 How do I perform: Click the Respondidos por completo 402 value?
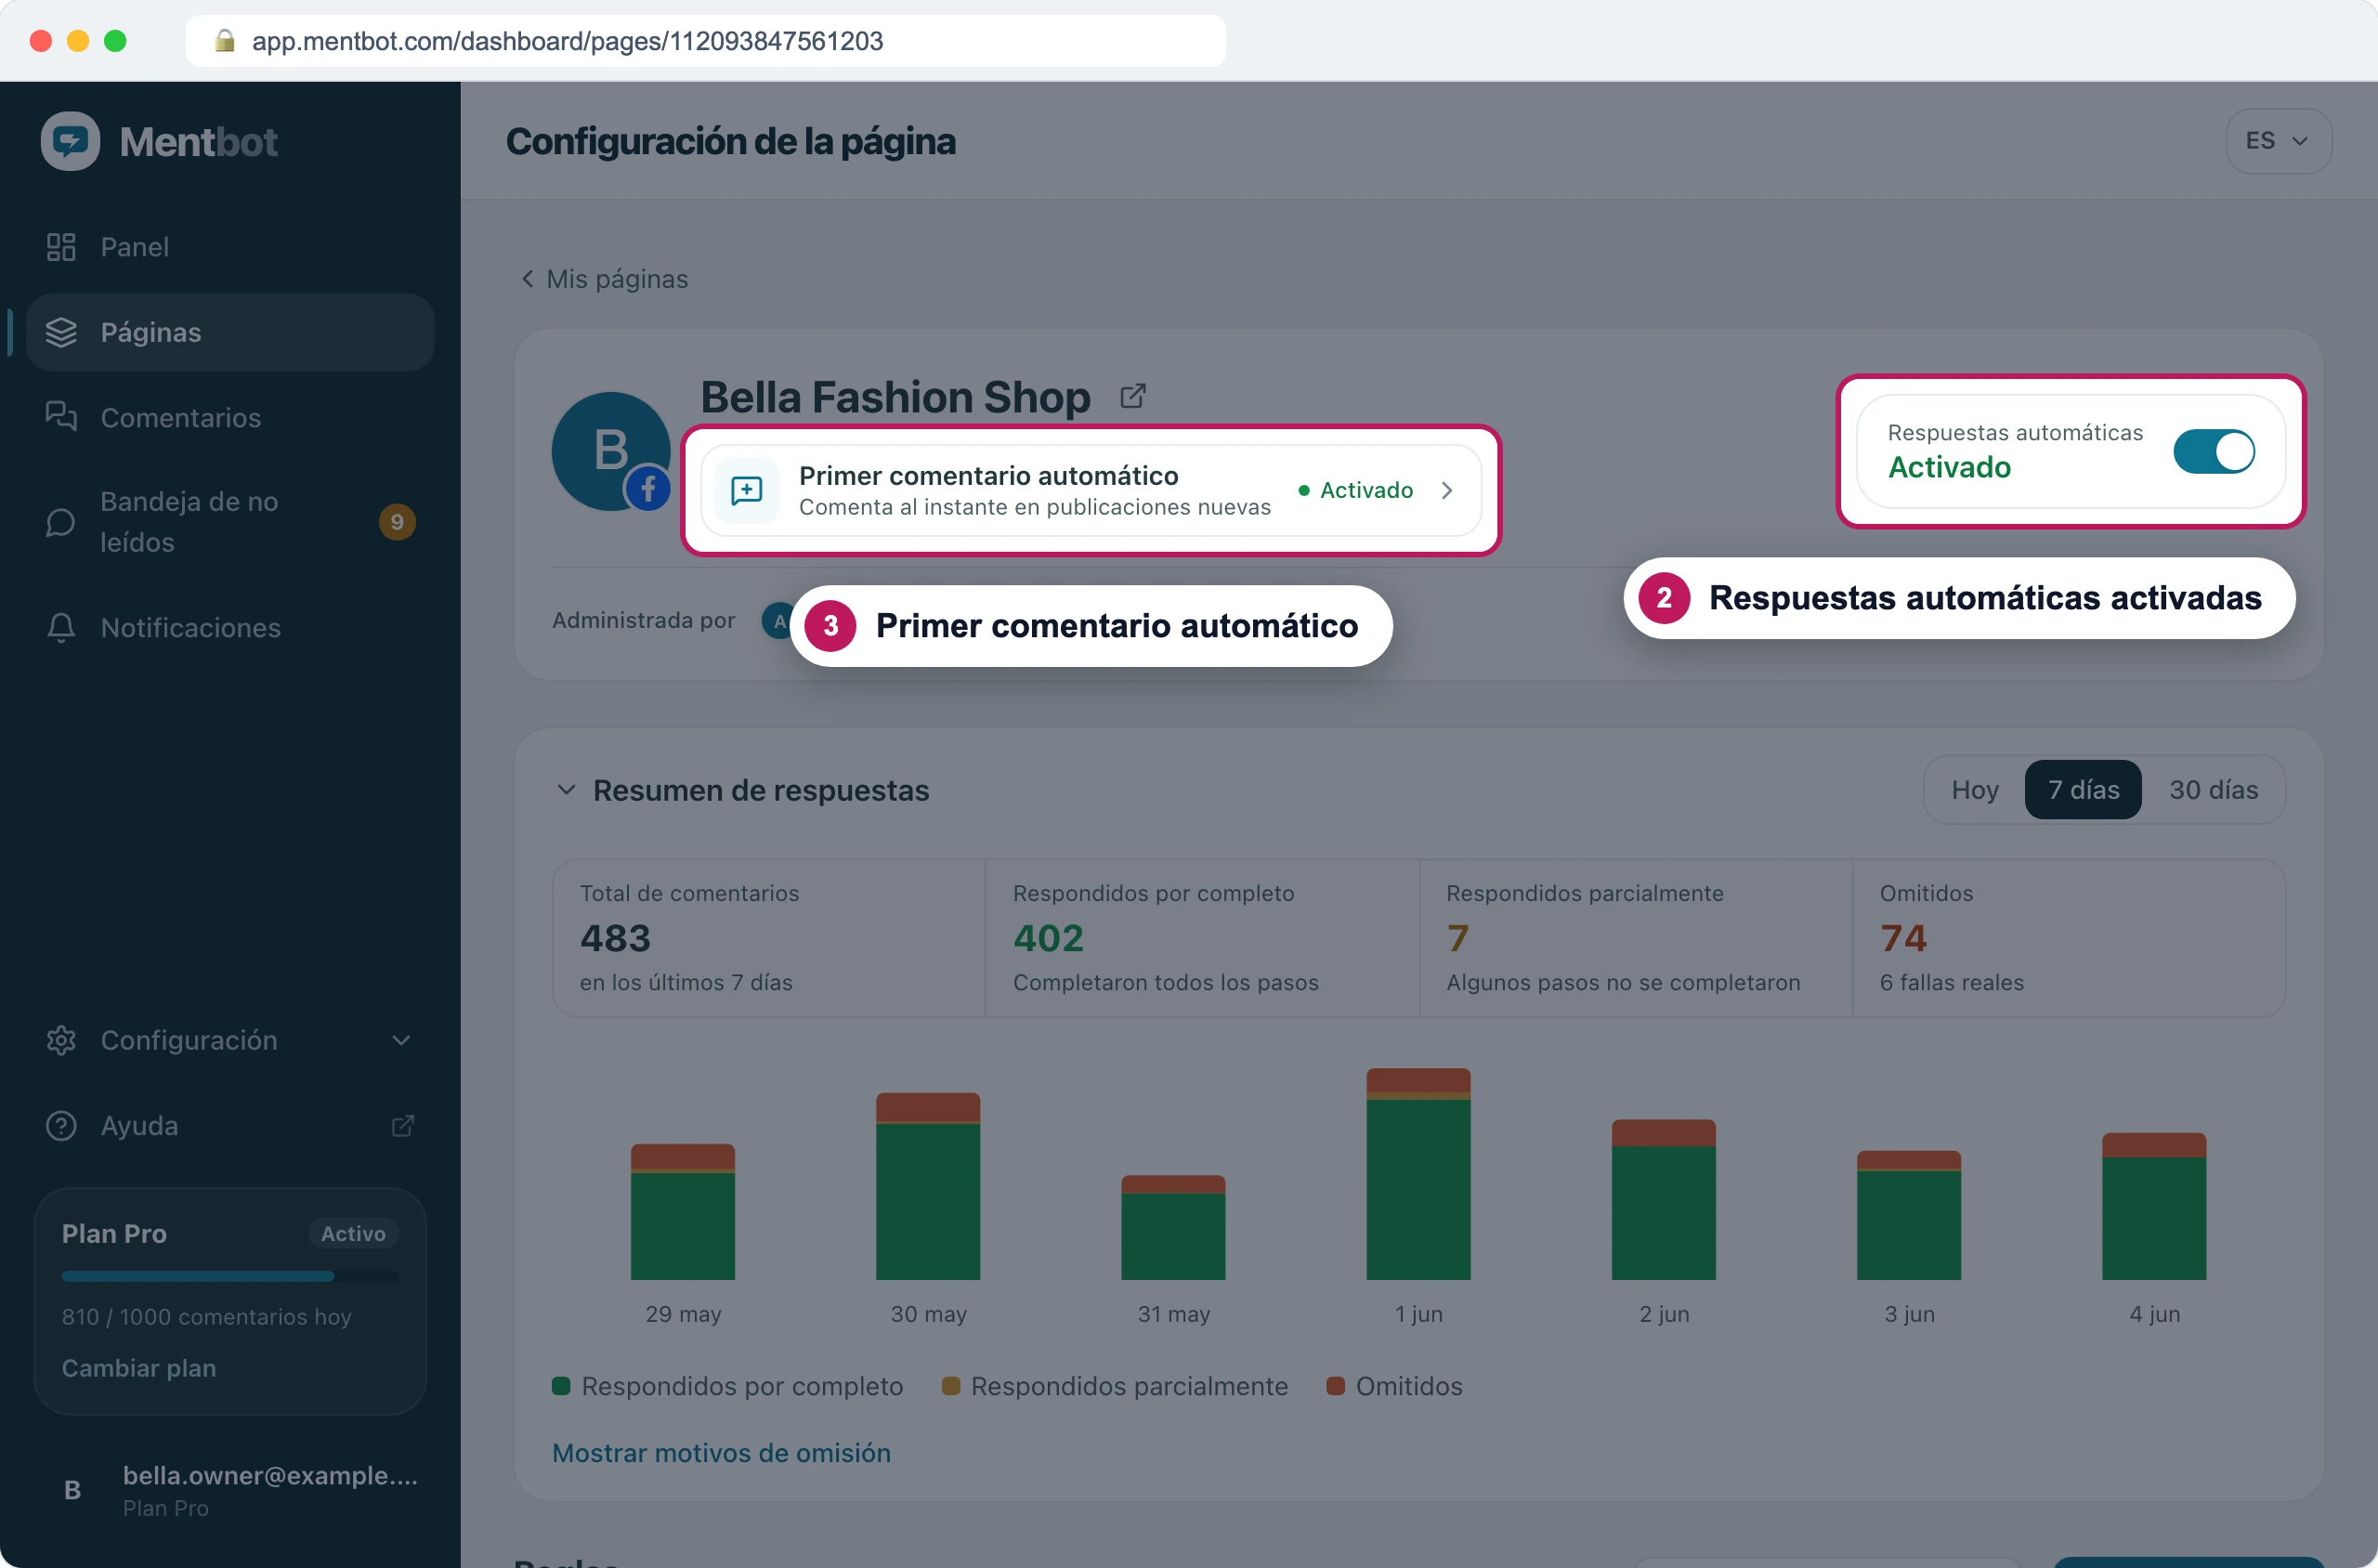[1048, 937]
